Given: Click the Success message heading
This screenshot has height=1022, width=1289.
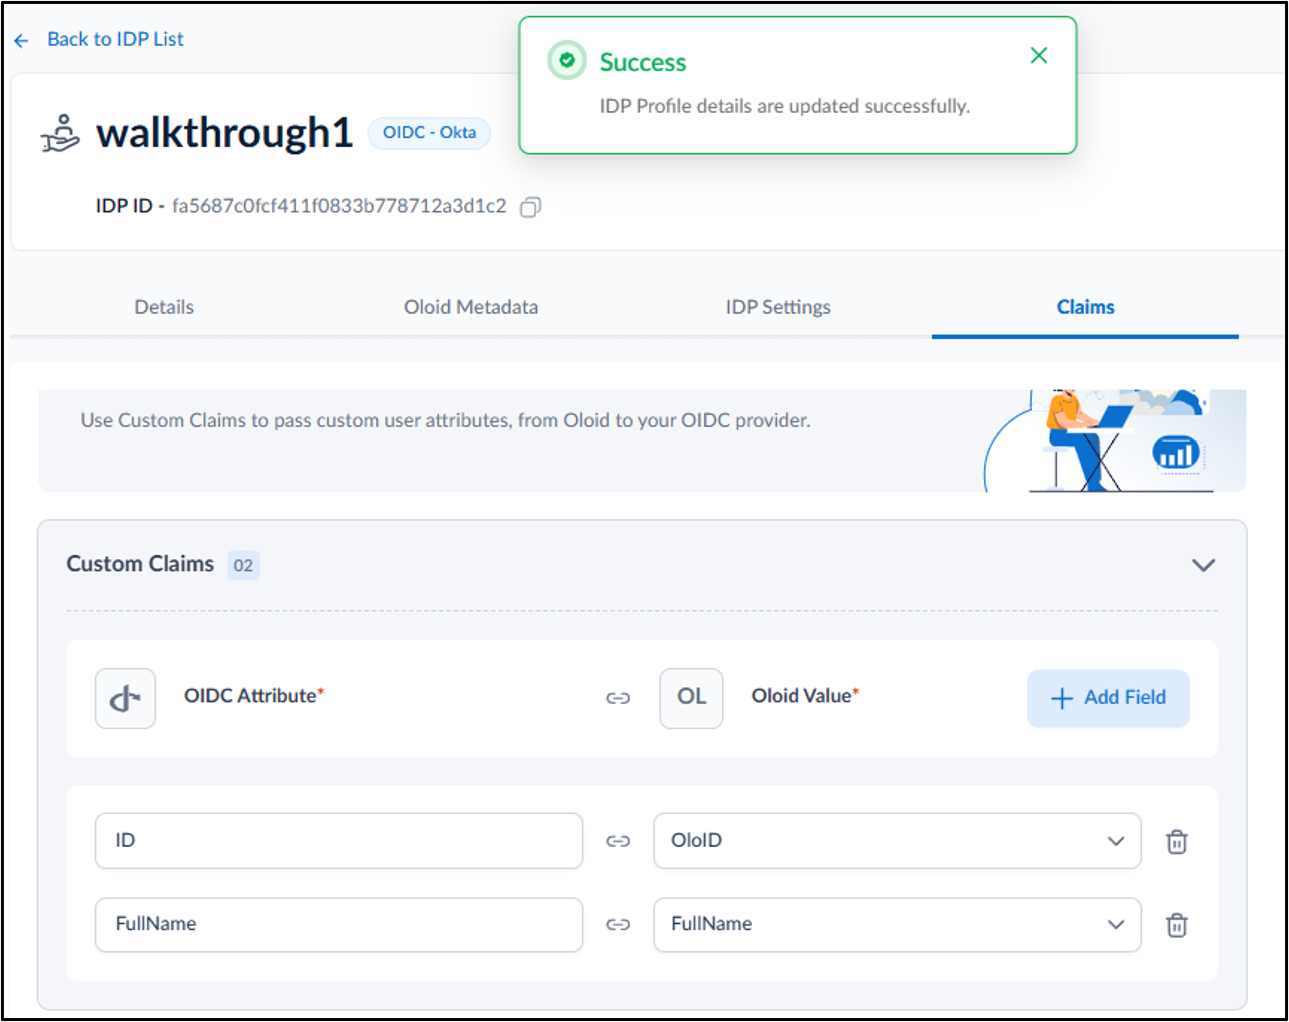Looking at the screenshot, I should (643, 62).
